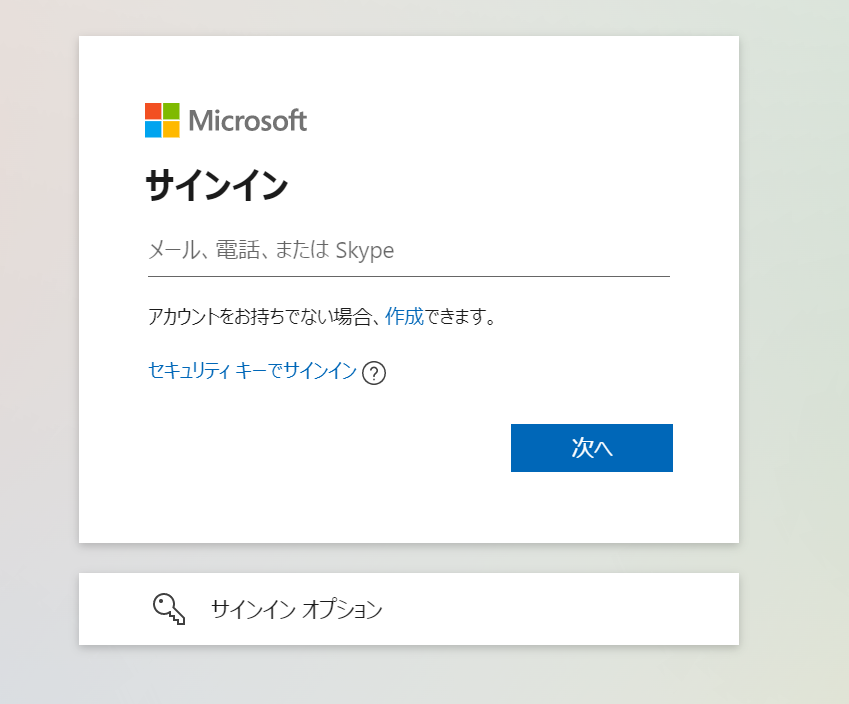Click the サインイン heading text
The height and width of the screenshot is (704, 849).
217,185
